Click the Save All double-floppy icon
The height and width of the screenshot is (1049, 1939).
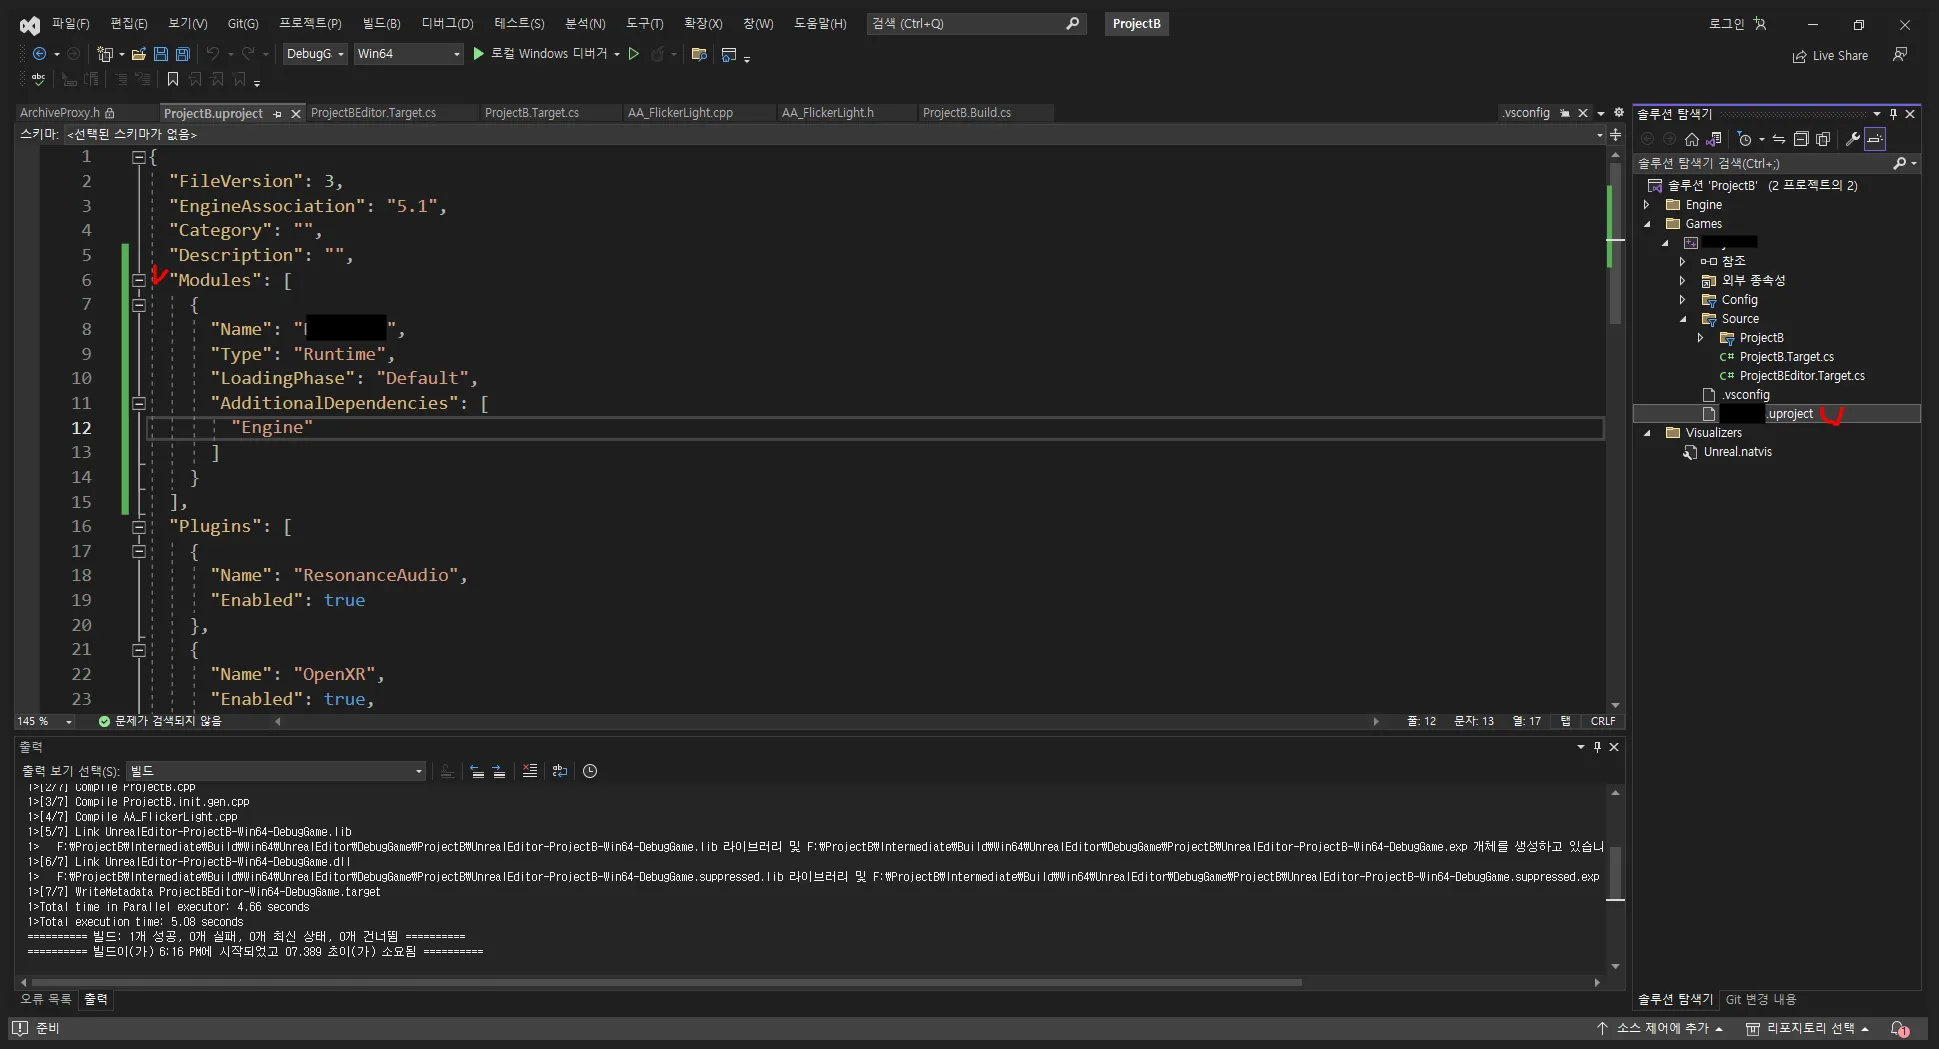pos(183,54)
